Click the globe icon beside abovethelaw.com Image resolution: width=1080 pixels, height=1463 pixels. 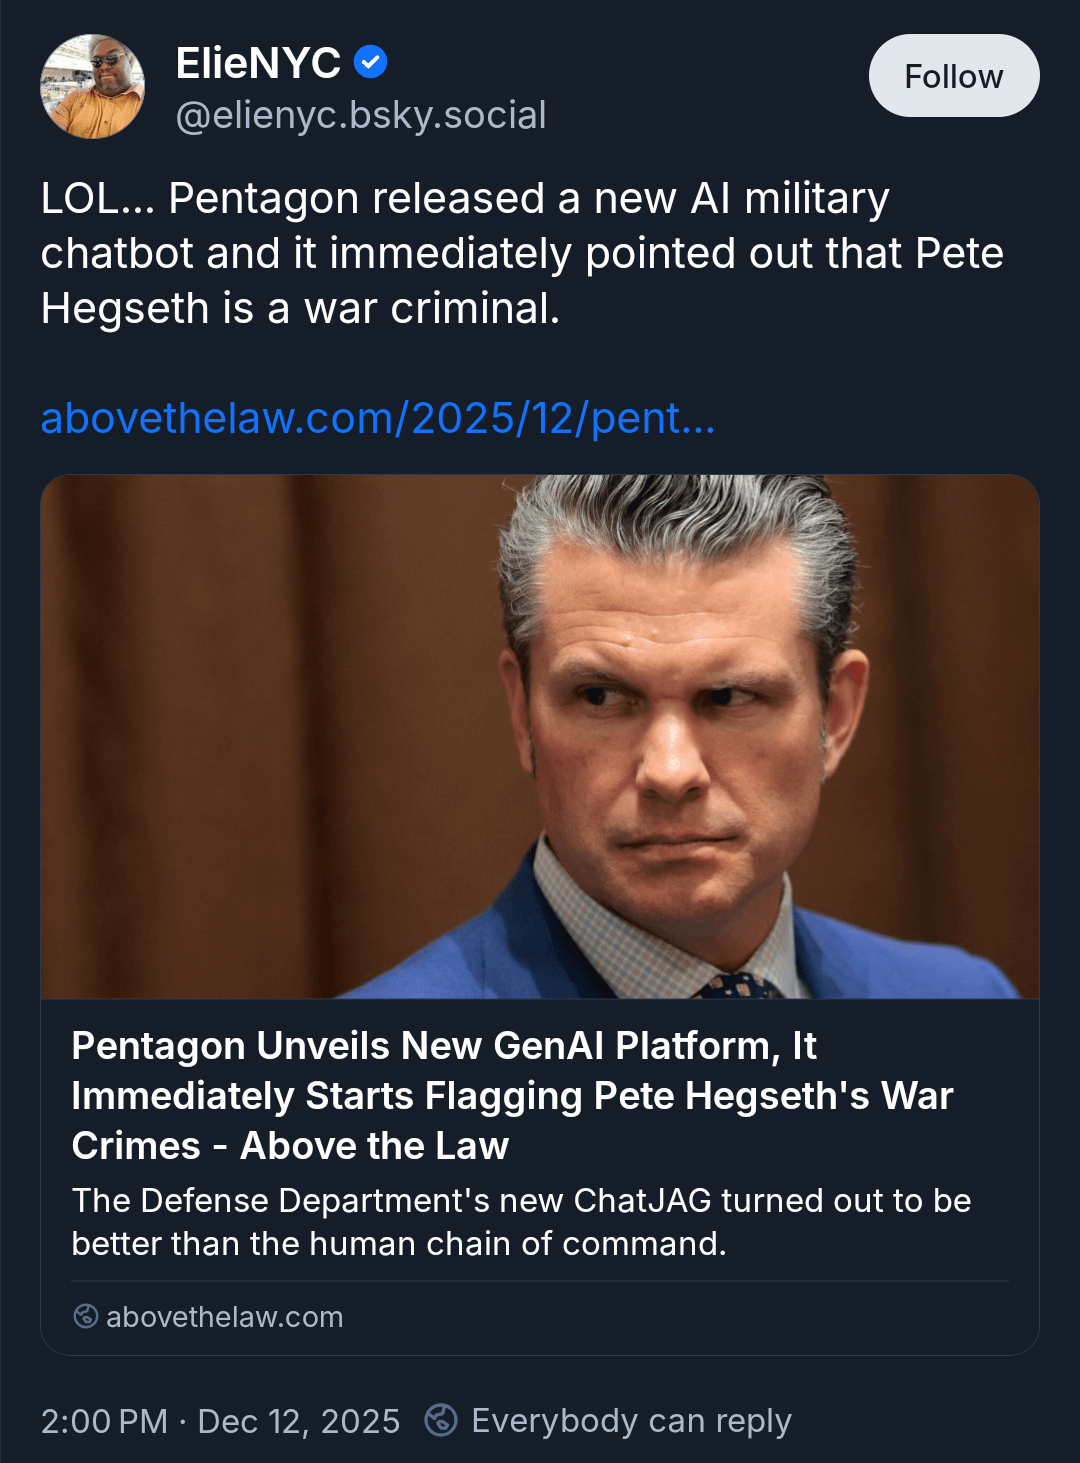[x=86, y=1316]
